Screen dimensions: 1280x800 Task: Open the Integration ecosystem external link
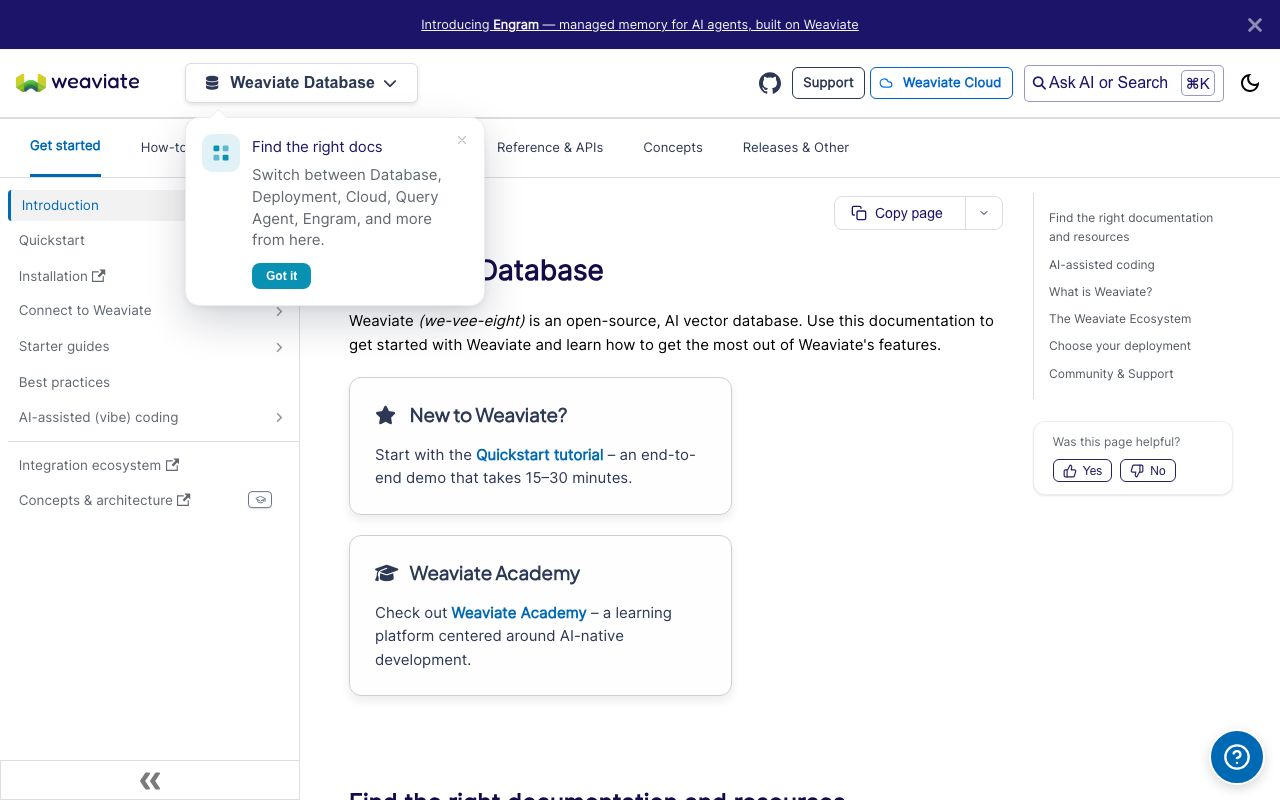coord(99,466)
